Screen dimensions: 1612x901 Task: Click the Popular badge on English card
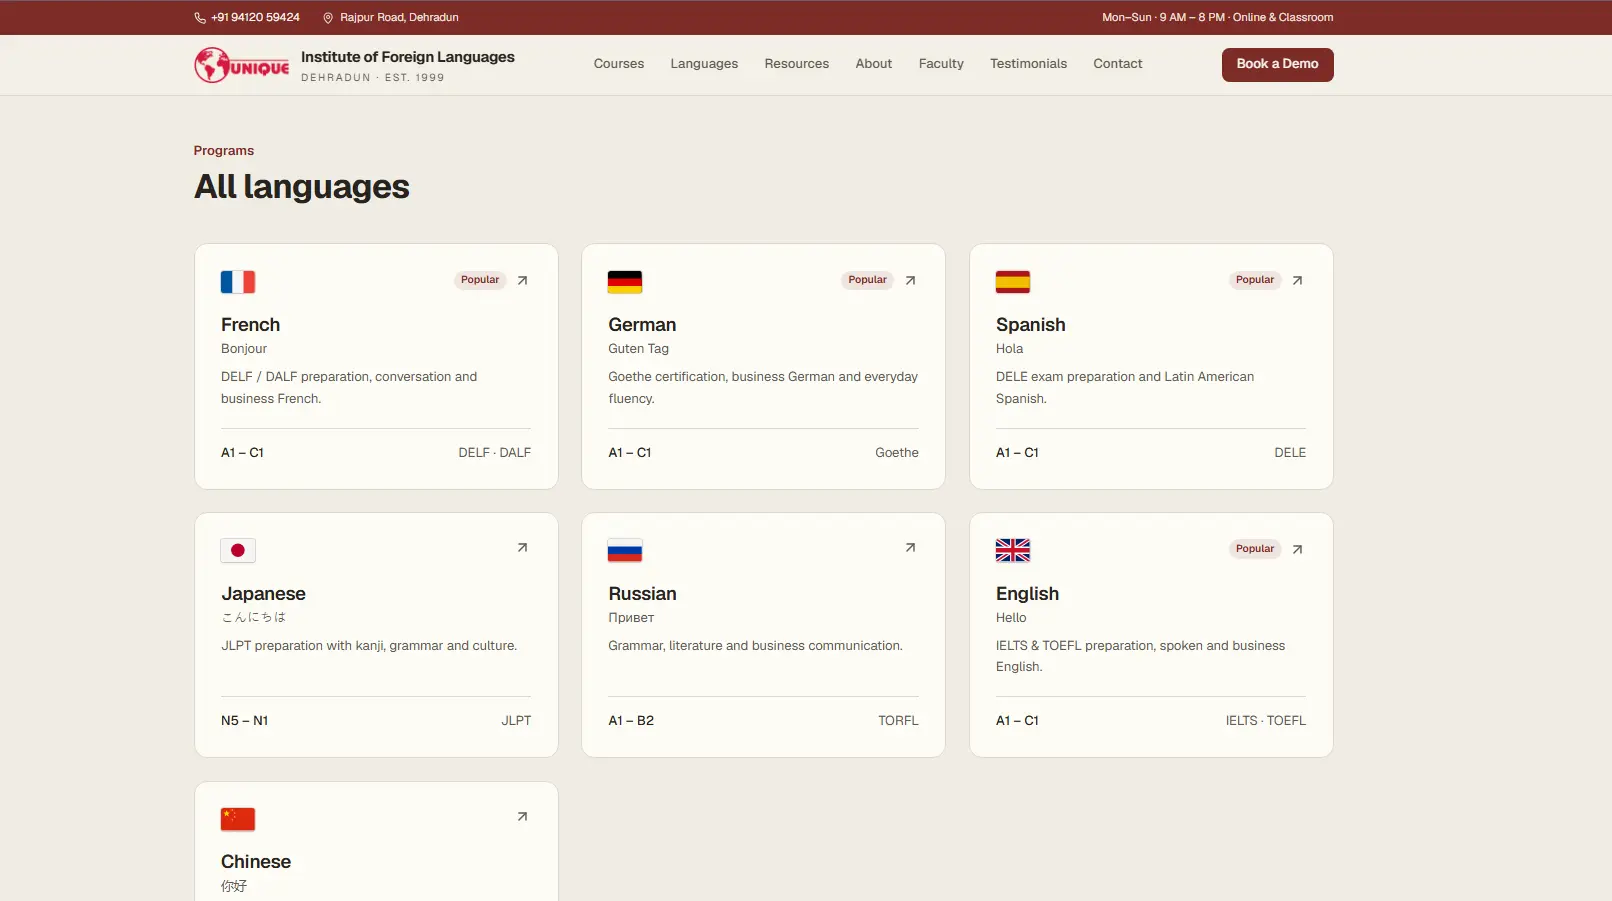(x=1254, y=549)
